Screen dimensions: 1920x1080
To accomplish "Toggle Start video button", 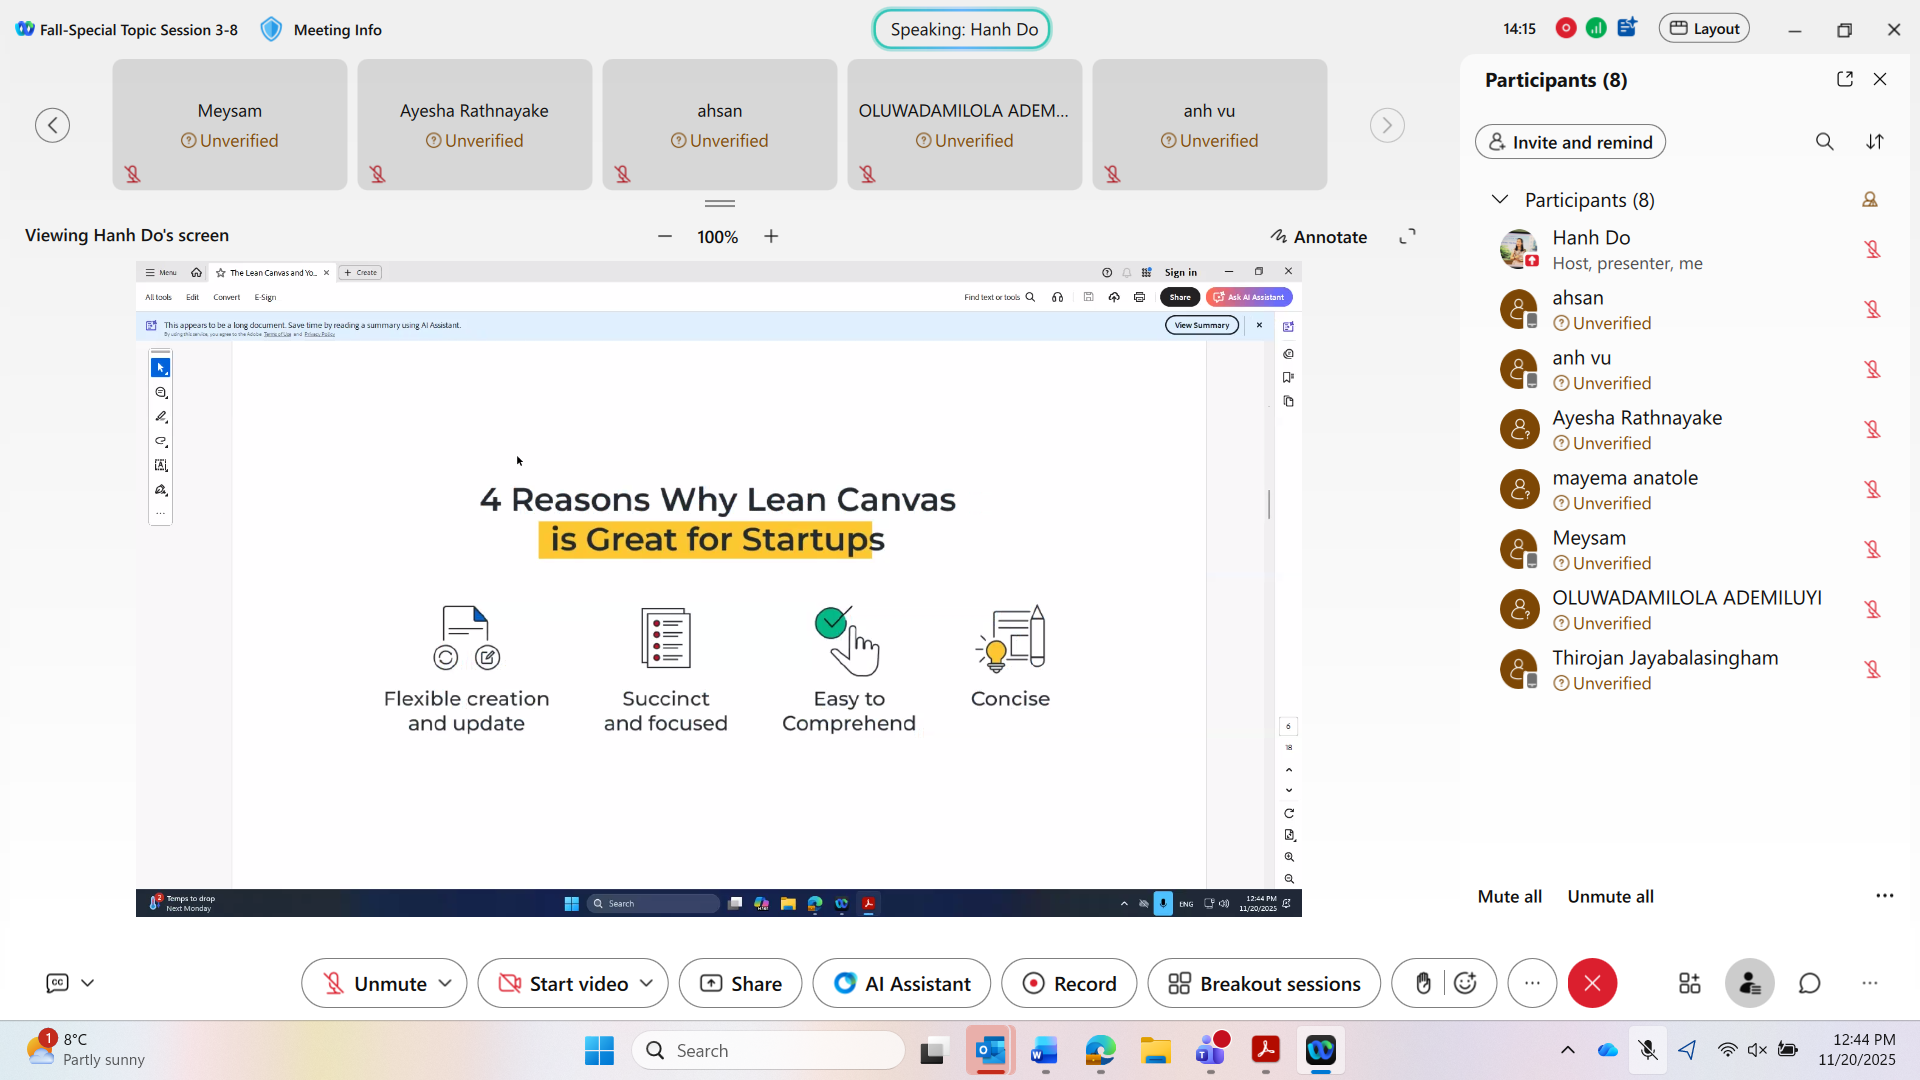I will (564, 984).
